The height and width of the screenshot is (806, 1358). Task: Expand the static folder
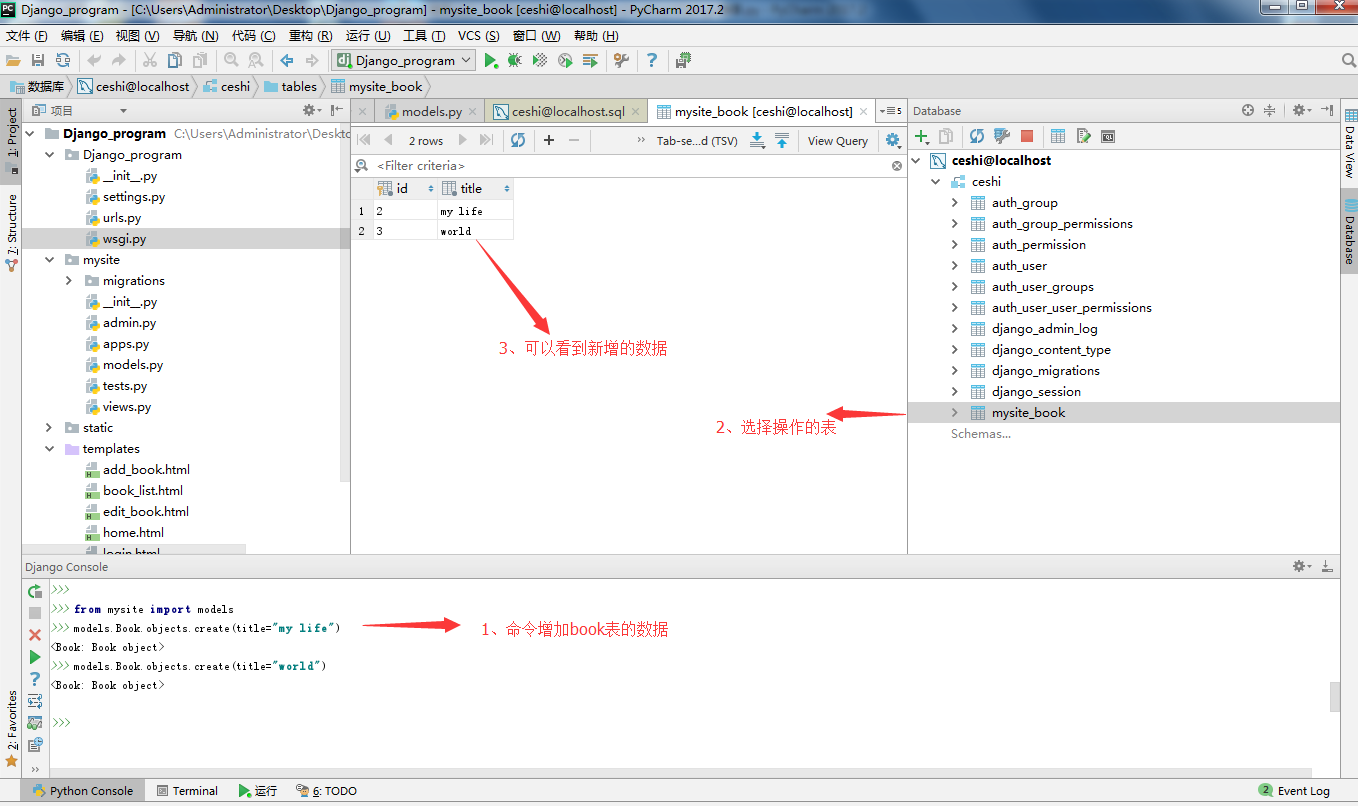(x=49, y=428)
